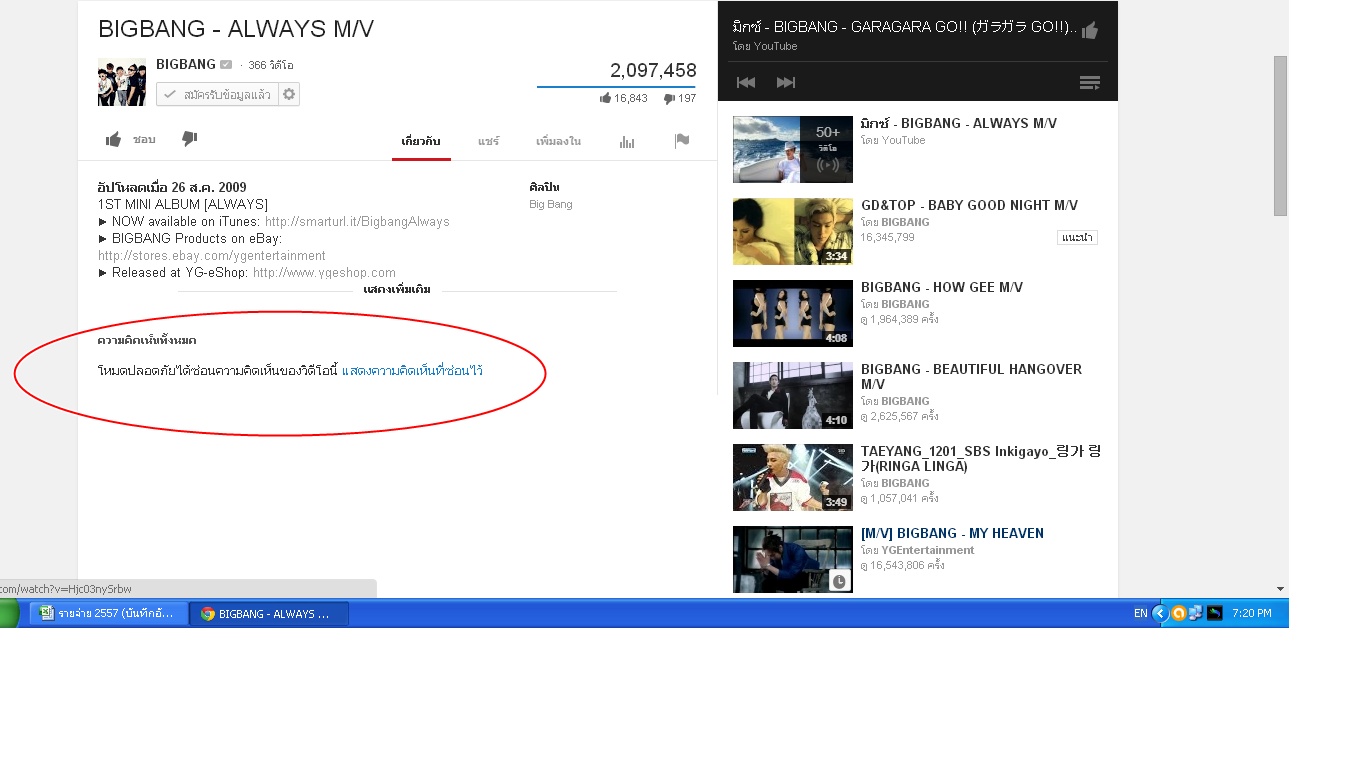
Task: Skip to previous video in mix
Action: 746,82
